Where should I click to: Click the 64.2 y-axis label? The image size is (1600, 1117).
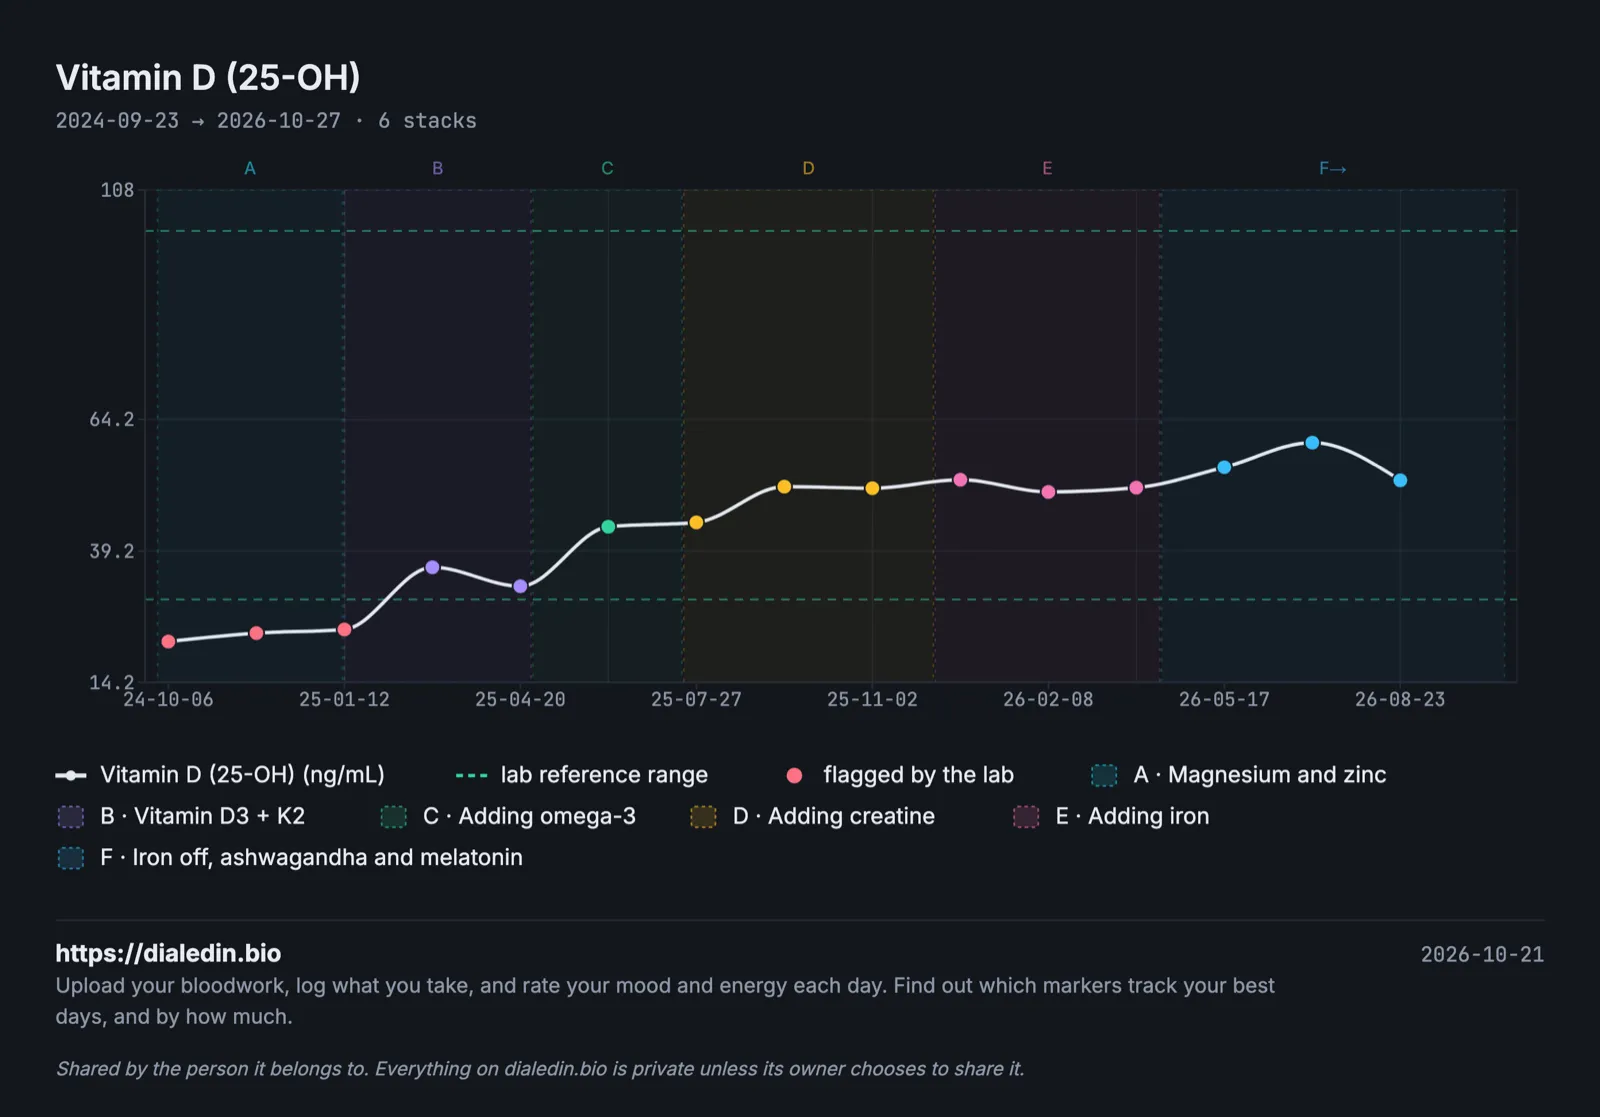(x=112, y=419)
